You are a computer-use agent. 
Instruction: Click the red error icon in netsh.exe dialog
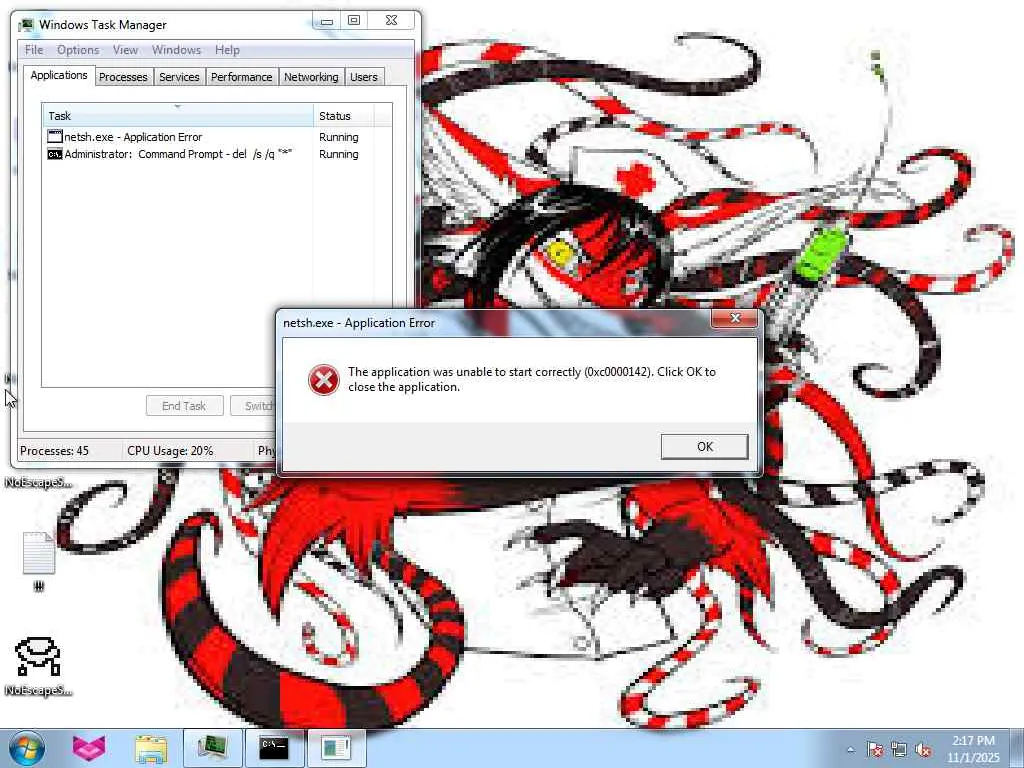point(324,379)
